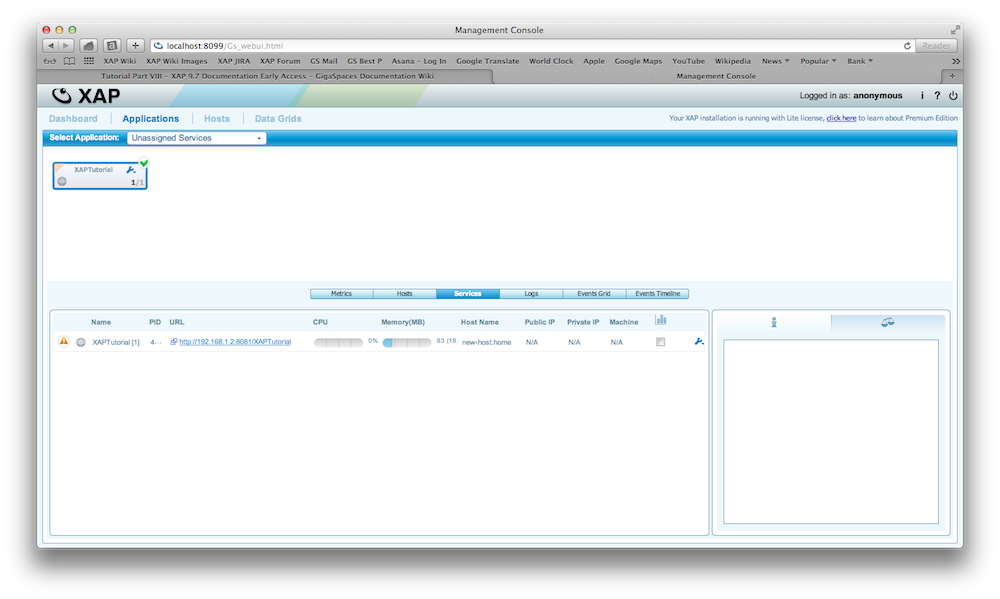The image size is (1000, 599).
Task: Go back with browser back arrow
Action: (x=51, y=46)
